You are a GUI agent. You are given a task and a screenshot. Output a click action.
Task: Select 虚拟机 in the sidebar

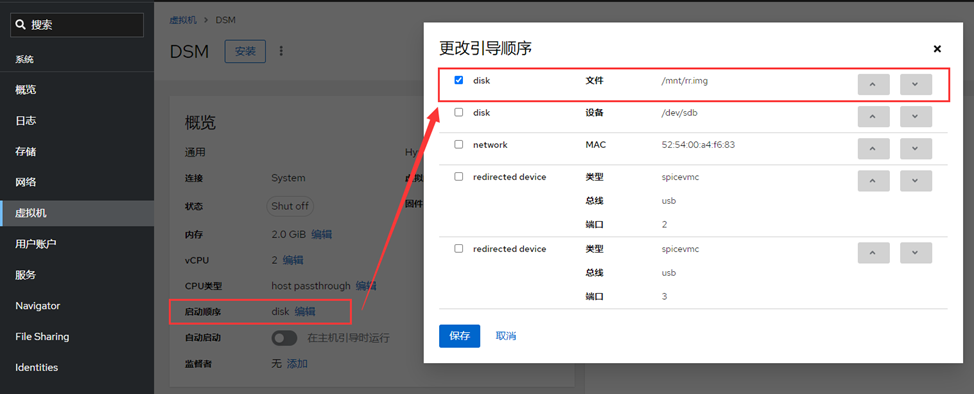click(x=77, y=213)
